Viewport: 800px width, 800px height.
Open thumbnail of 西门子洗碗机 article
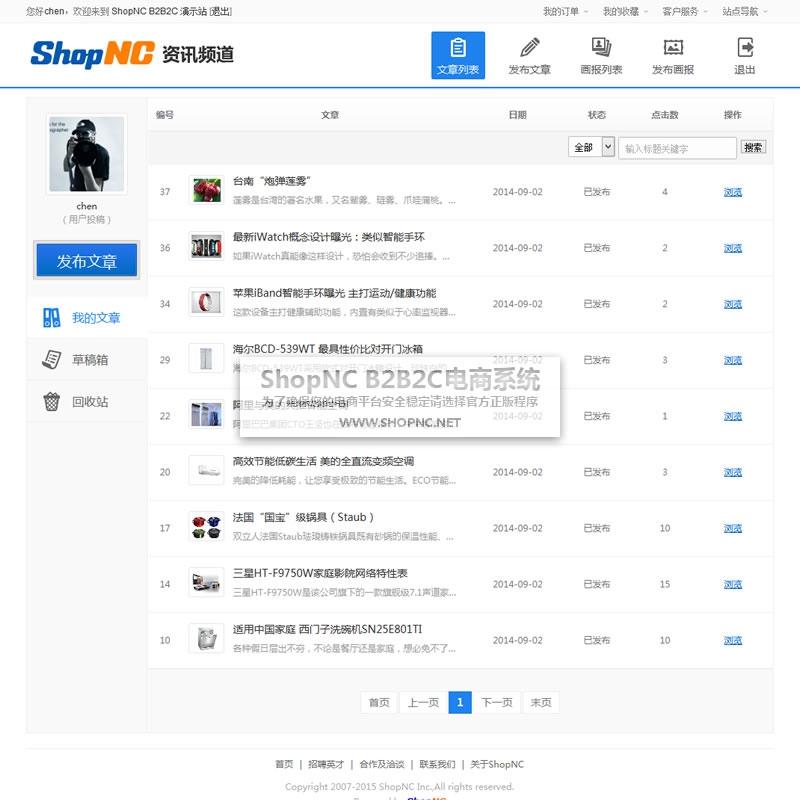(206, 639)
